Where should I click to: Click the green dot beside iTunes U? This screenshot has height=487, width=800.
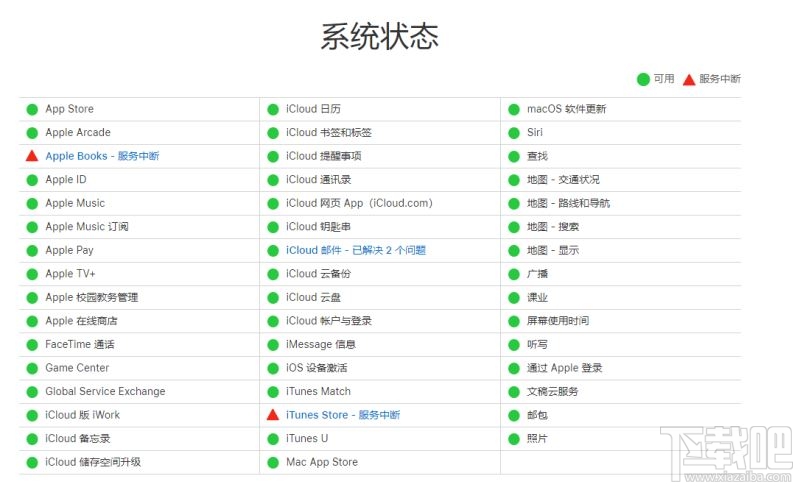click(x=273, y=439)
